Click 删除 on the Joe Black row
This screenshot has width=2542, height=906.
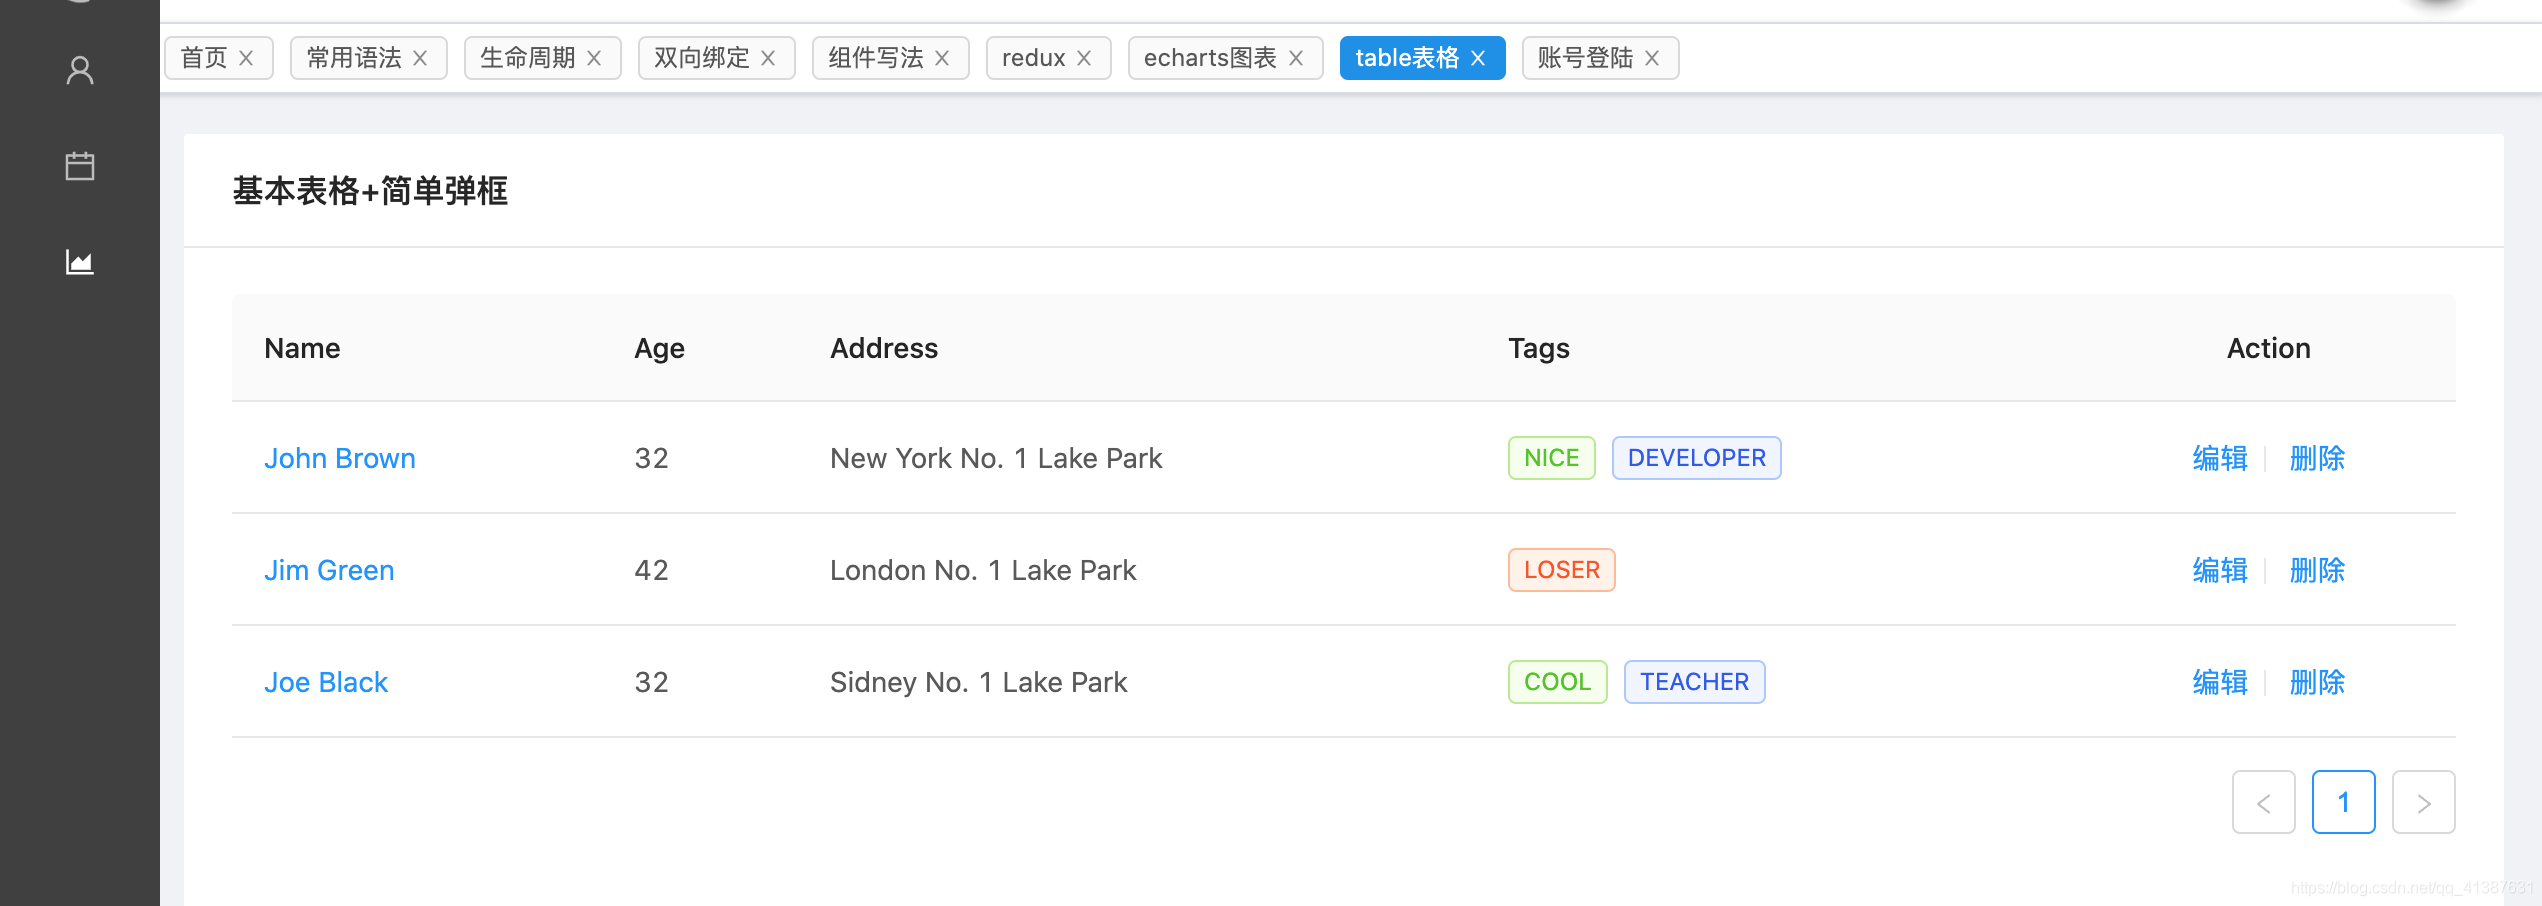2317,682
